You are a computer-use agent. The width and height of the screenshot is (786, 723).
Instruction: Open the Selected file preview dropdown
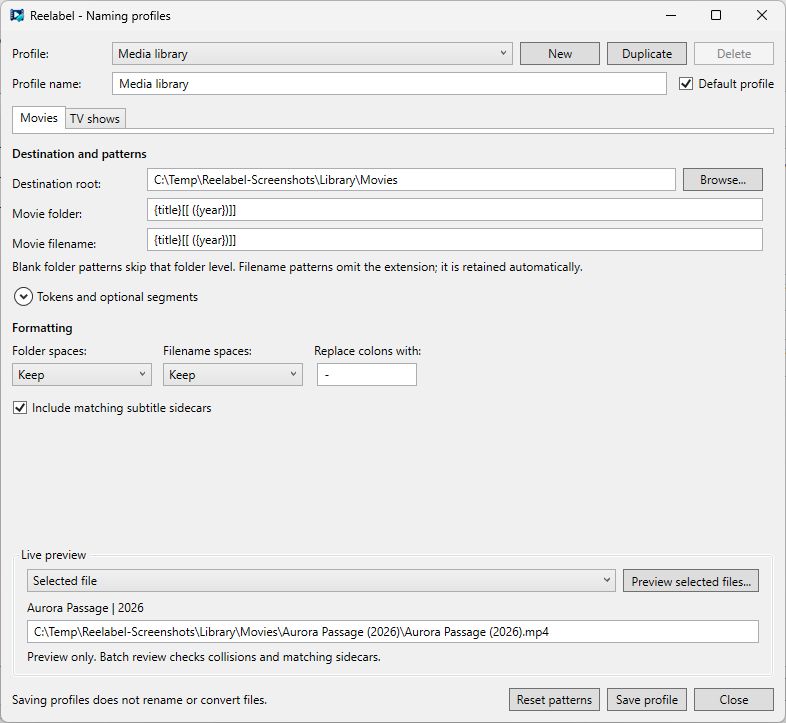[x=321, y=581]
